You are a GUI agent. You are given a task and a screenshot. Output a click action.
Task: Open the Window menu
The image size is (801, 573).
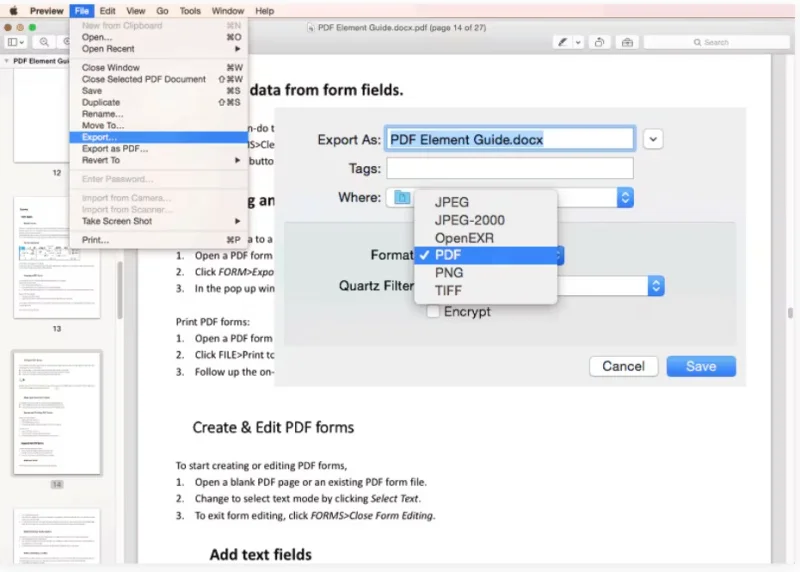pyautogui.click(x=228, y=11)
